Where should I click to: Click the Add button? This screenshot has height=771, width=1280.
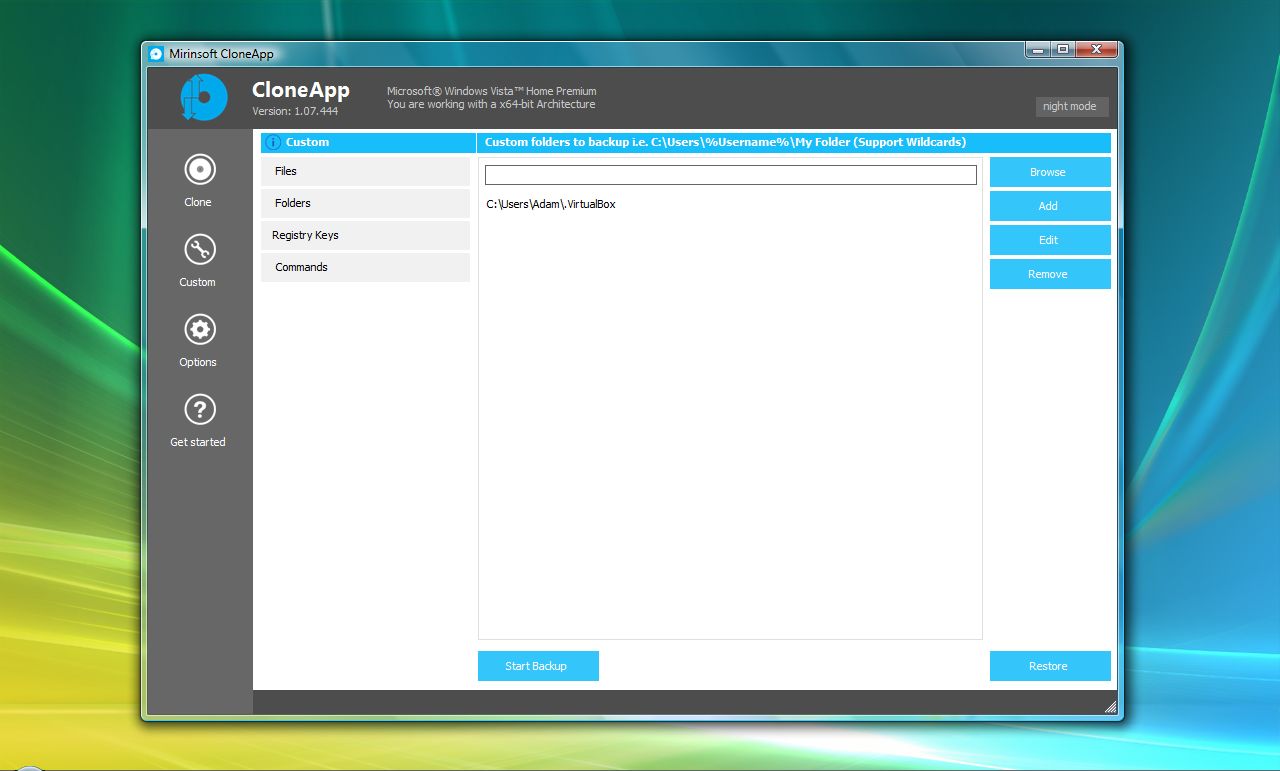pos(1050,206)
